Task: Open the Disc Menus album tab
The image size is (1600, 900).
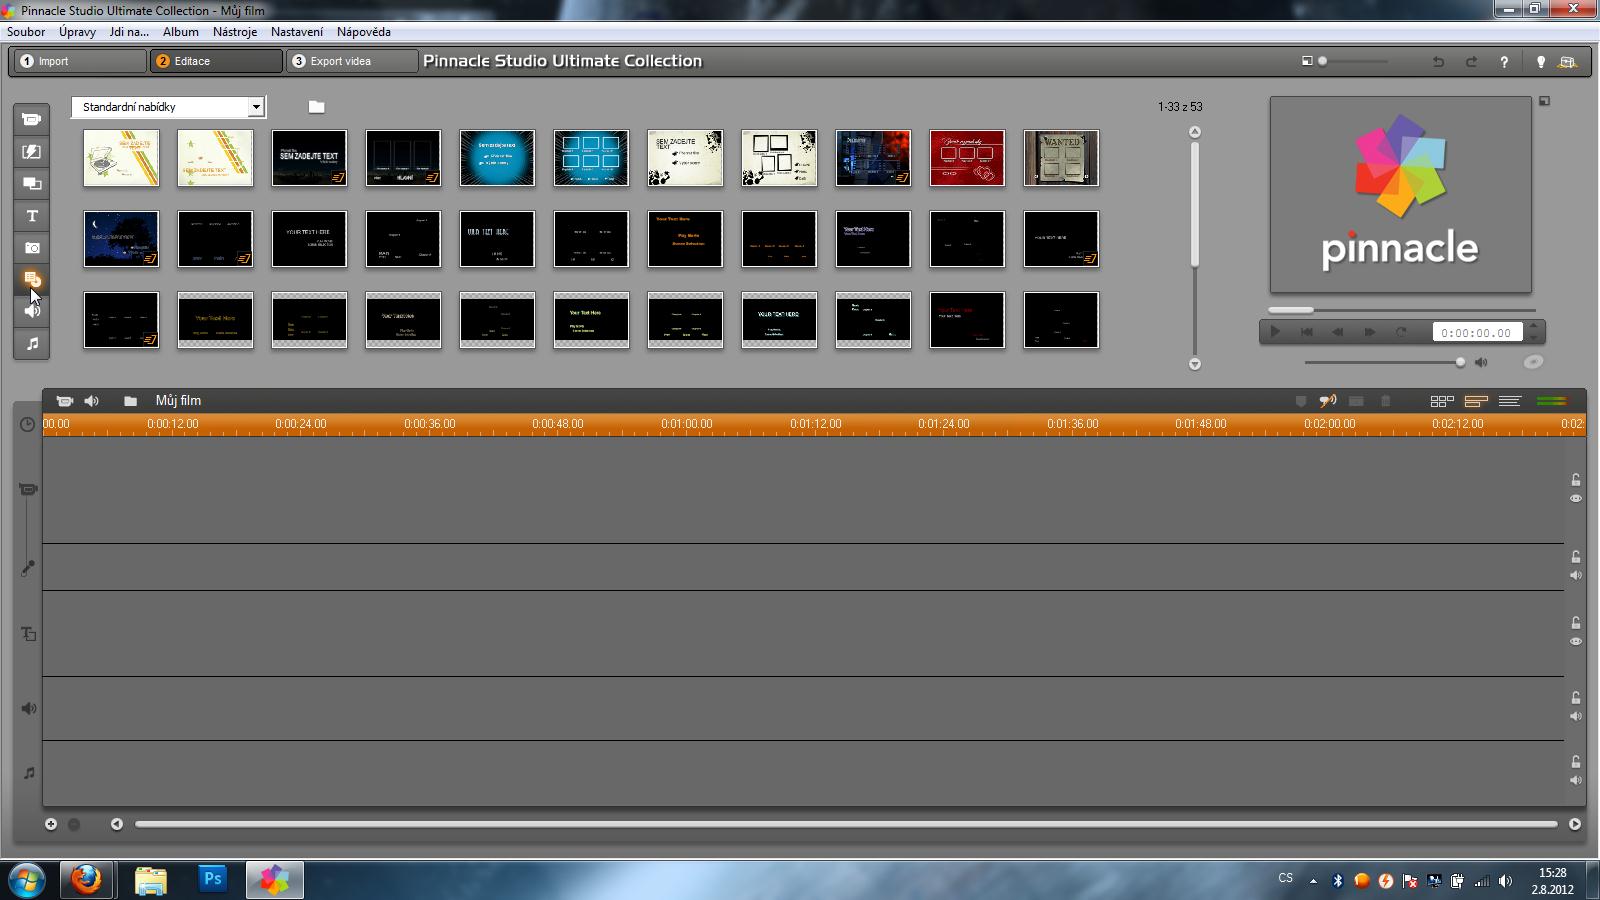Action: tap(31, 279)
